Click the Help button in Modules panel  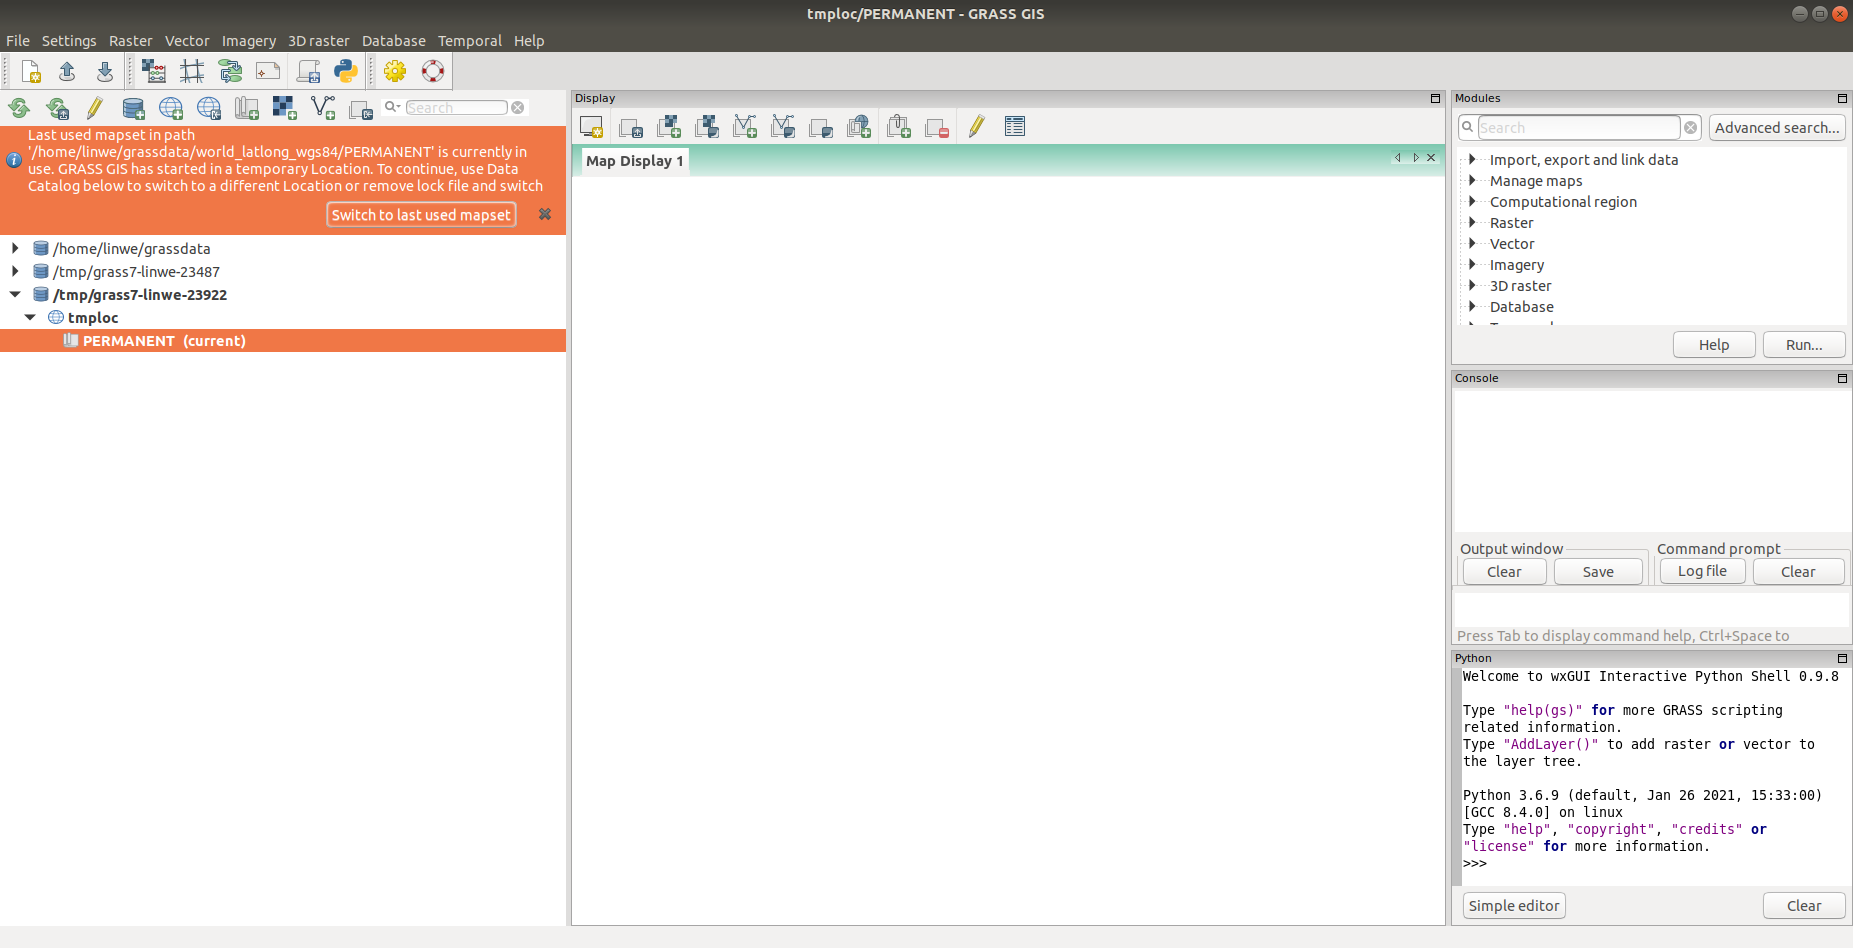[1714, 345]
